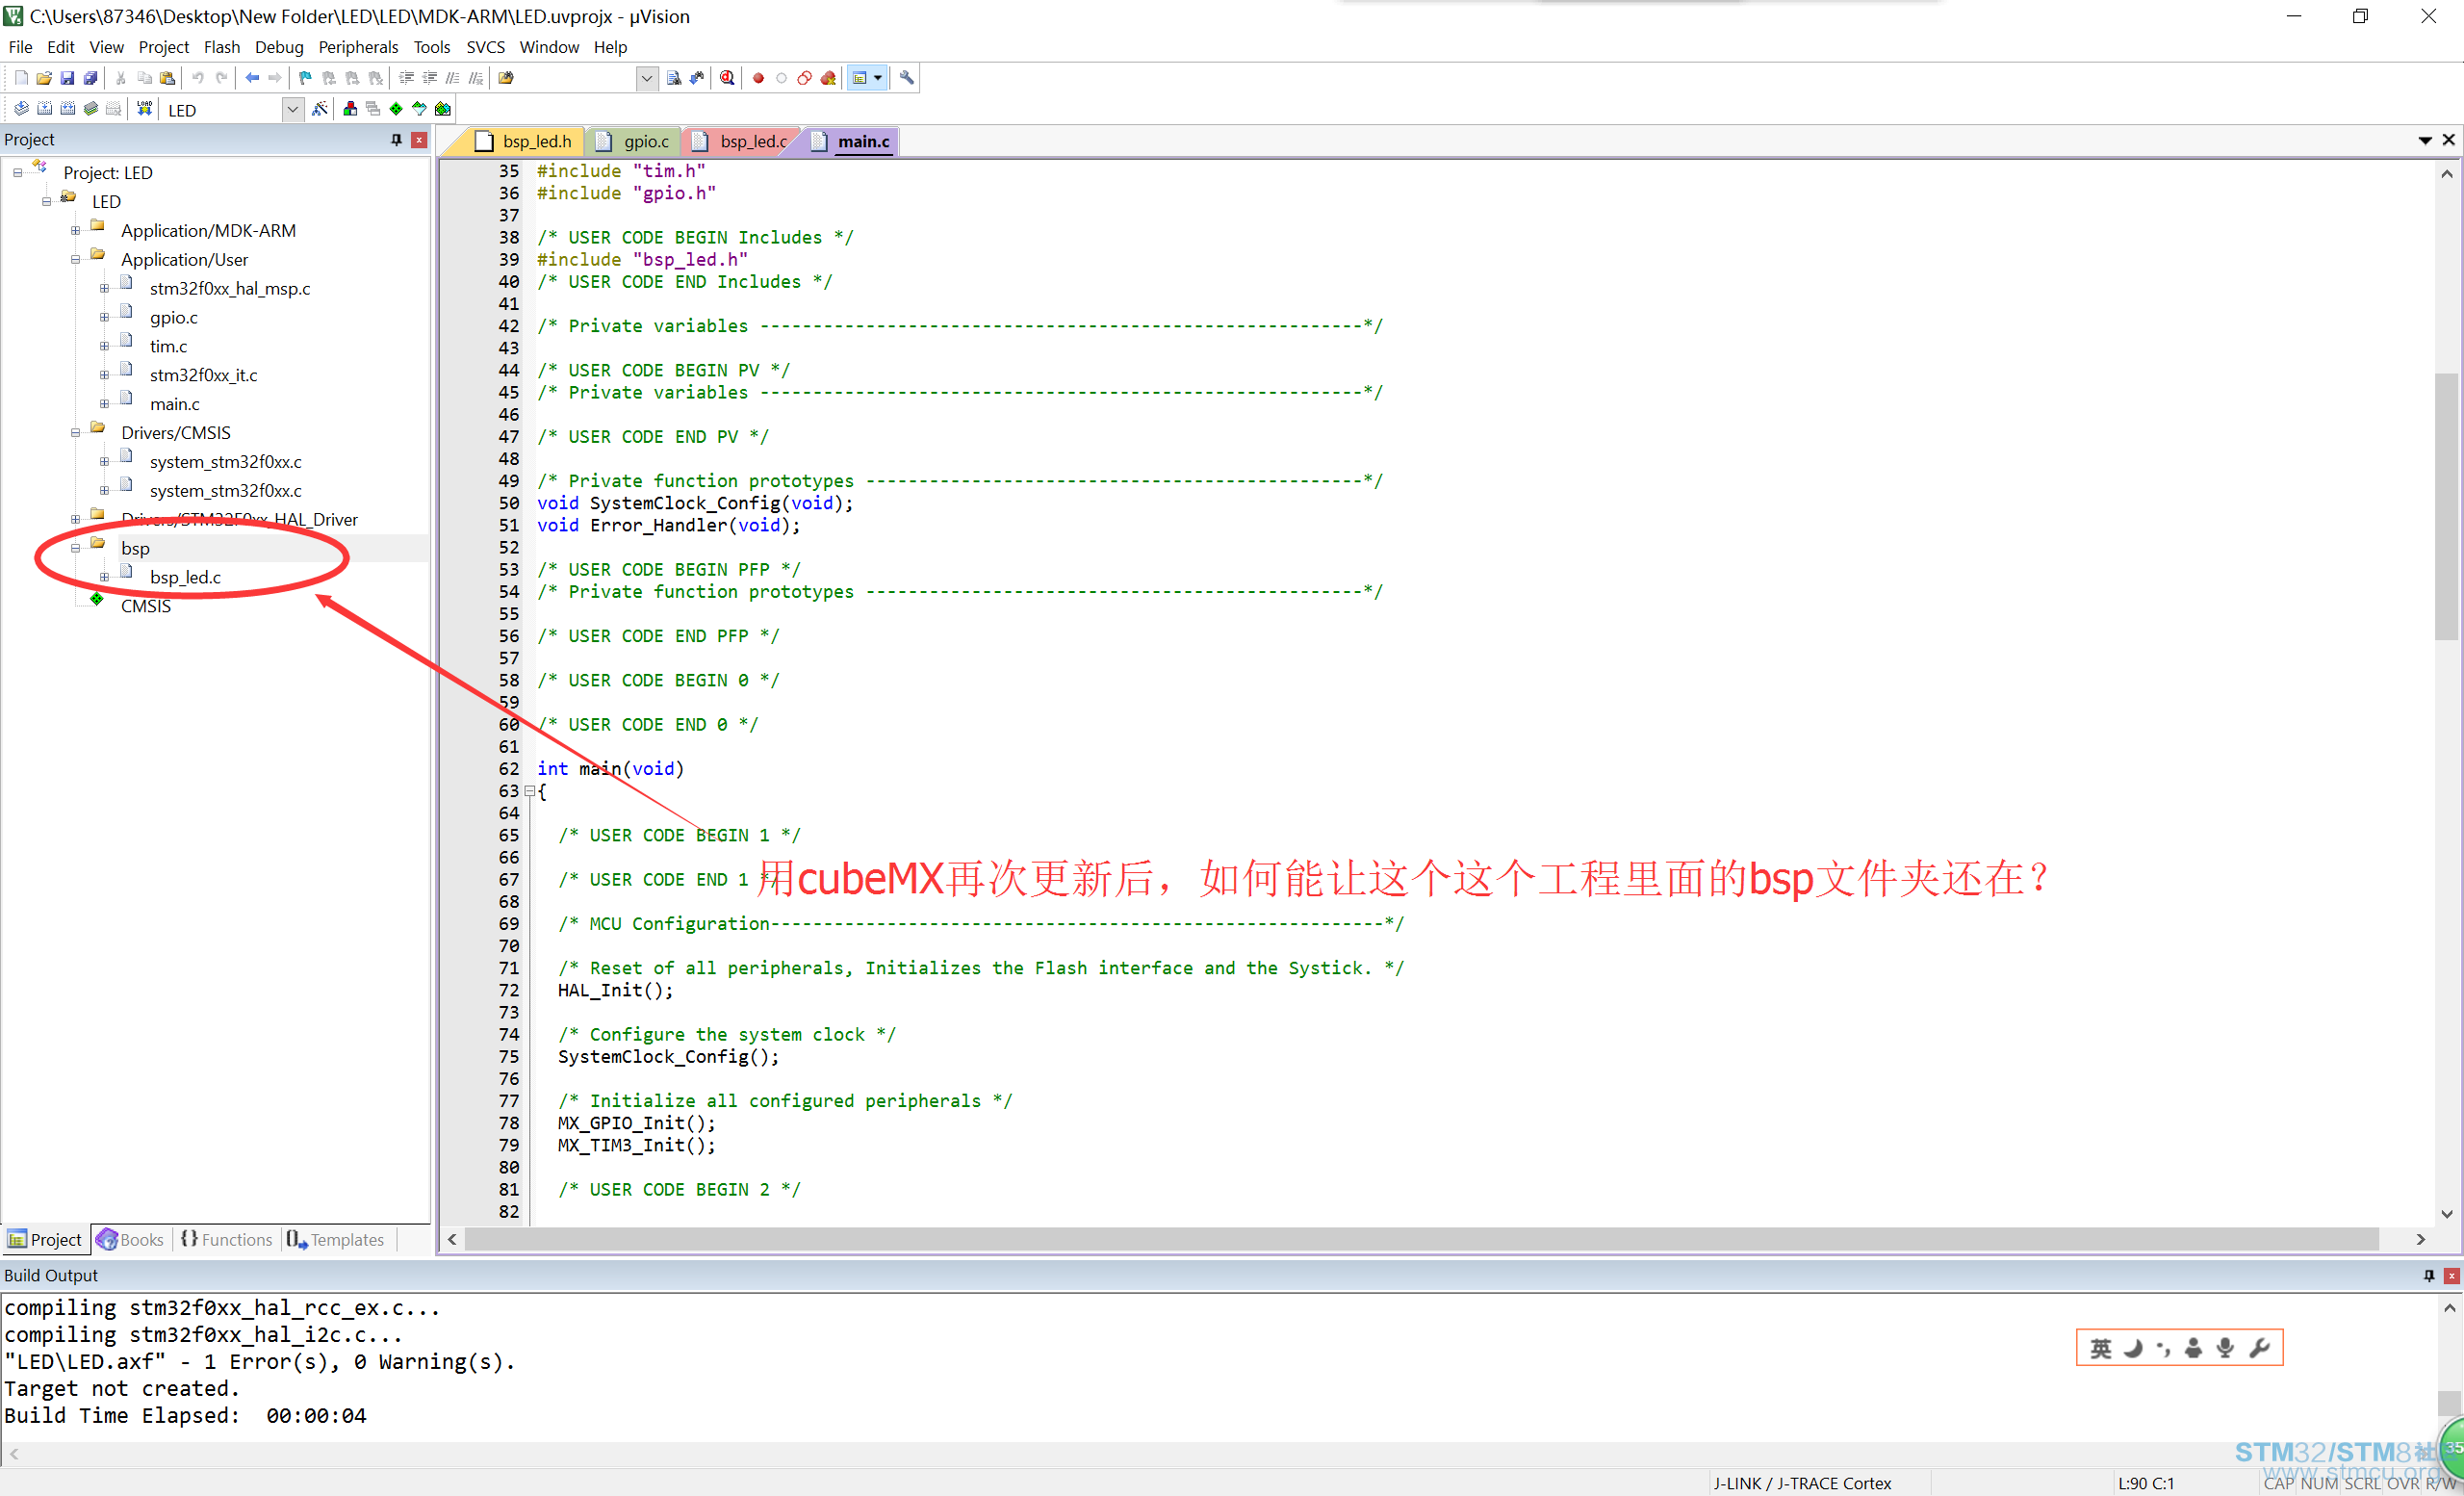Open the Flash menu
The image size is (2464, 1496).
pyautogui.click(x=222, y=47)
